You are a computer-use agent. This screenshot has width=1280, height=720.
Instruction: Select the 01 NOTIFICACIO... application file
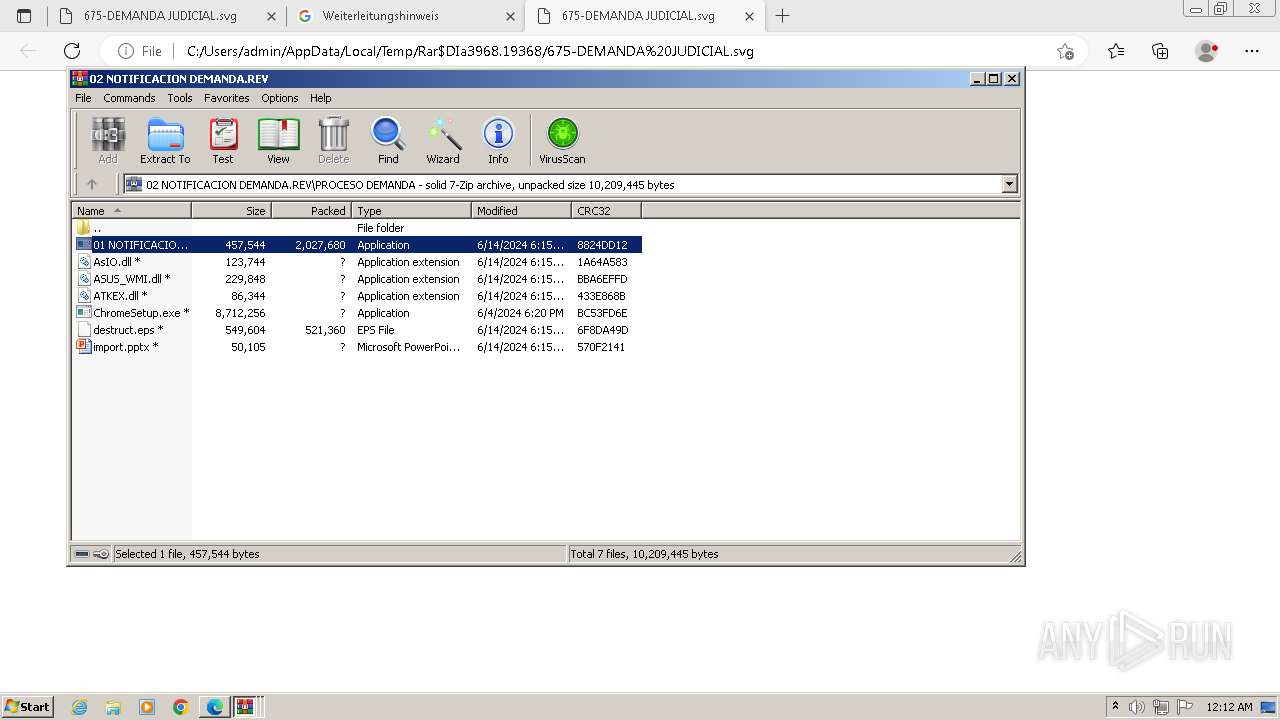(x=357, y=245)
